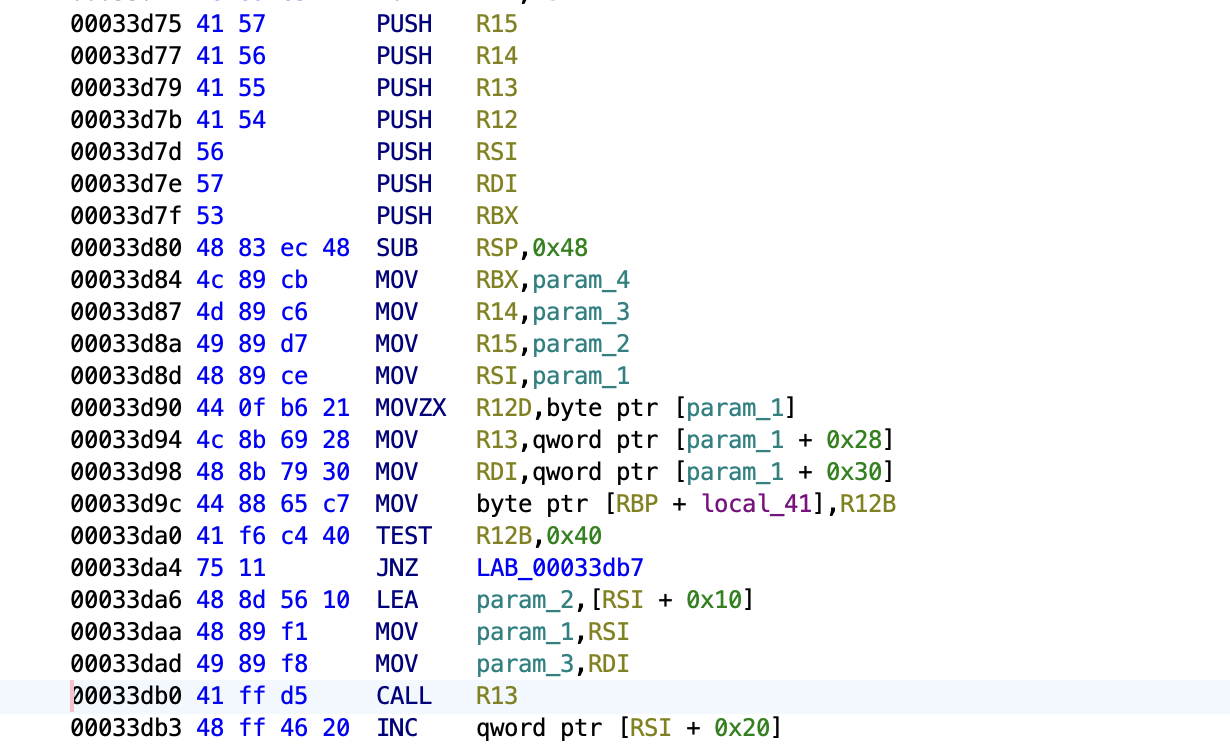
Task: Click the JNZ mnemonic
Action: [x=397, y=568]
